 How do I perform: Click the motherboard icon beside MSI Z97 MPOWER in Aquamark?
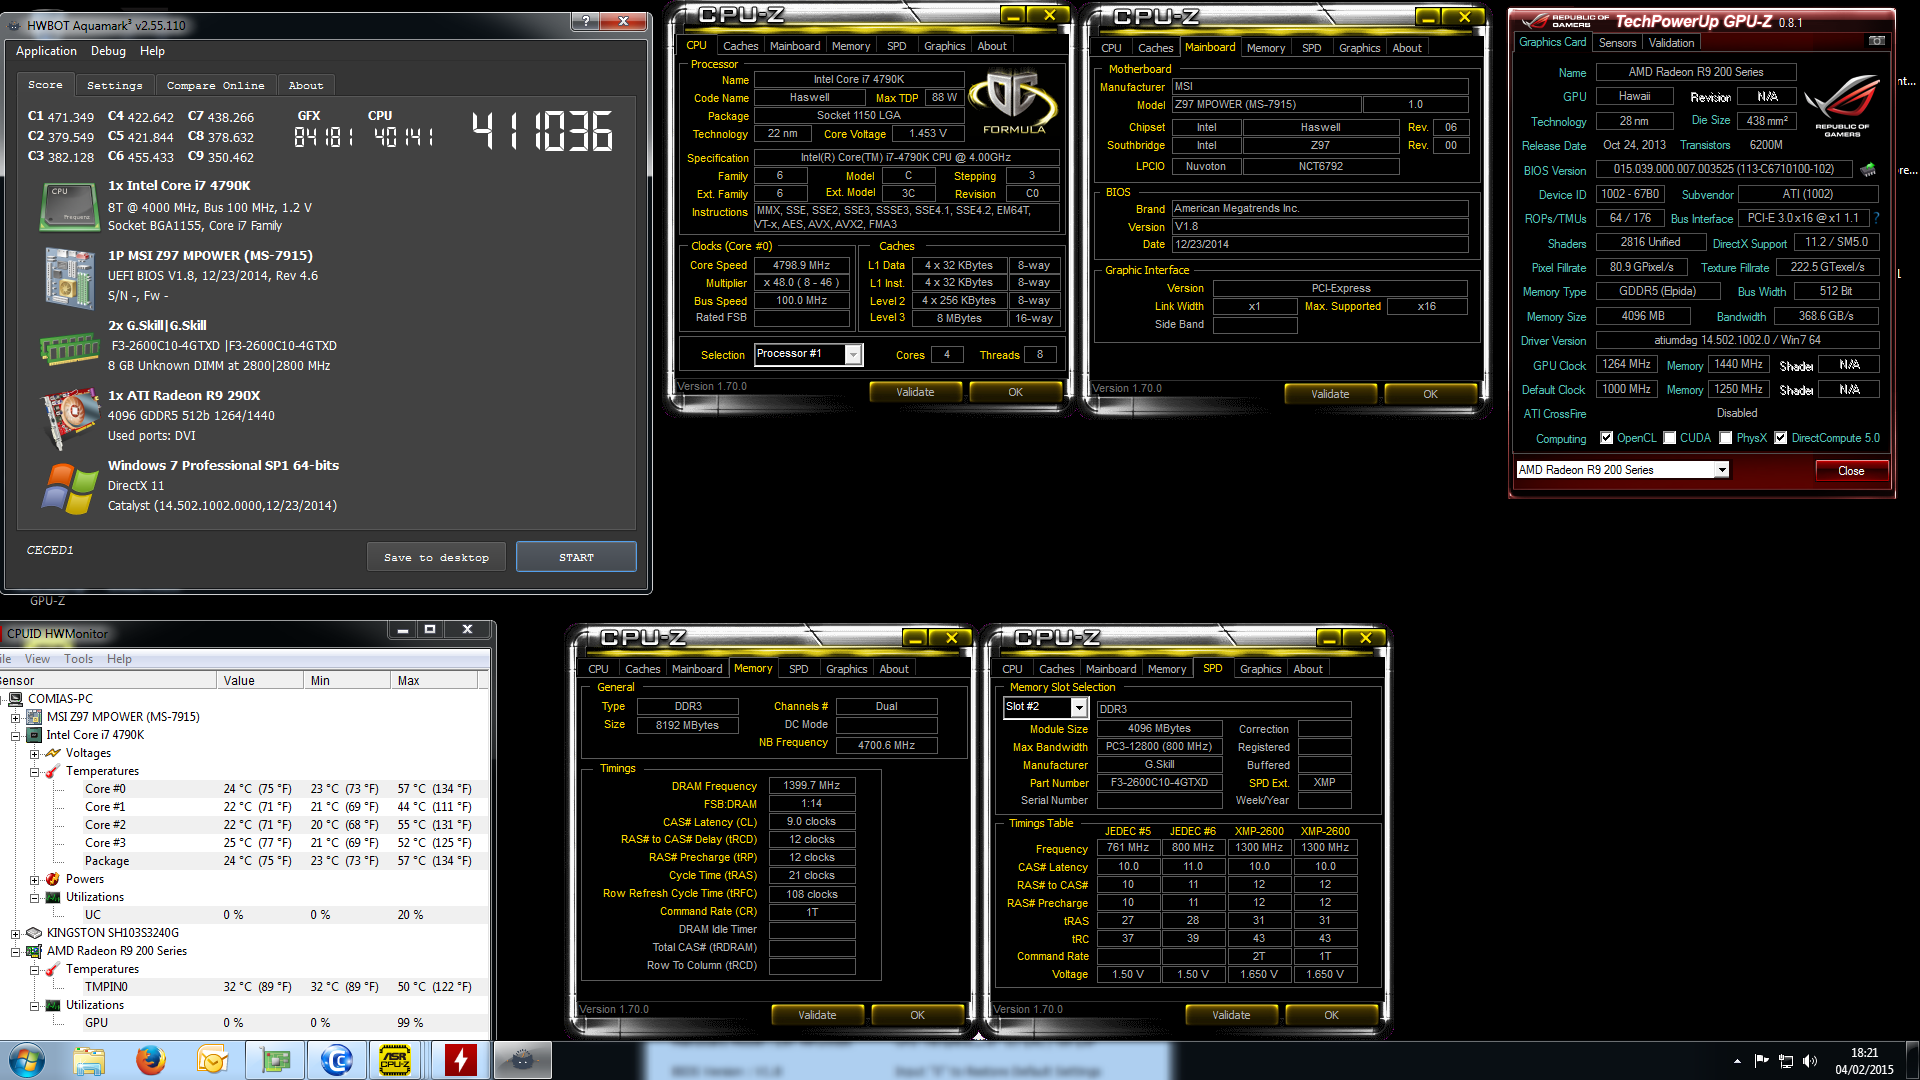click(69, 277)
